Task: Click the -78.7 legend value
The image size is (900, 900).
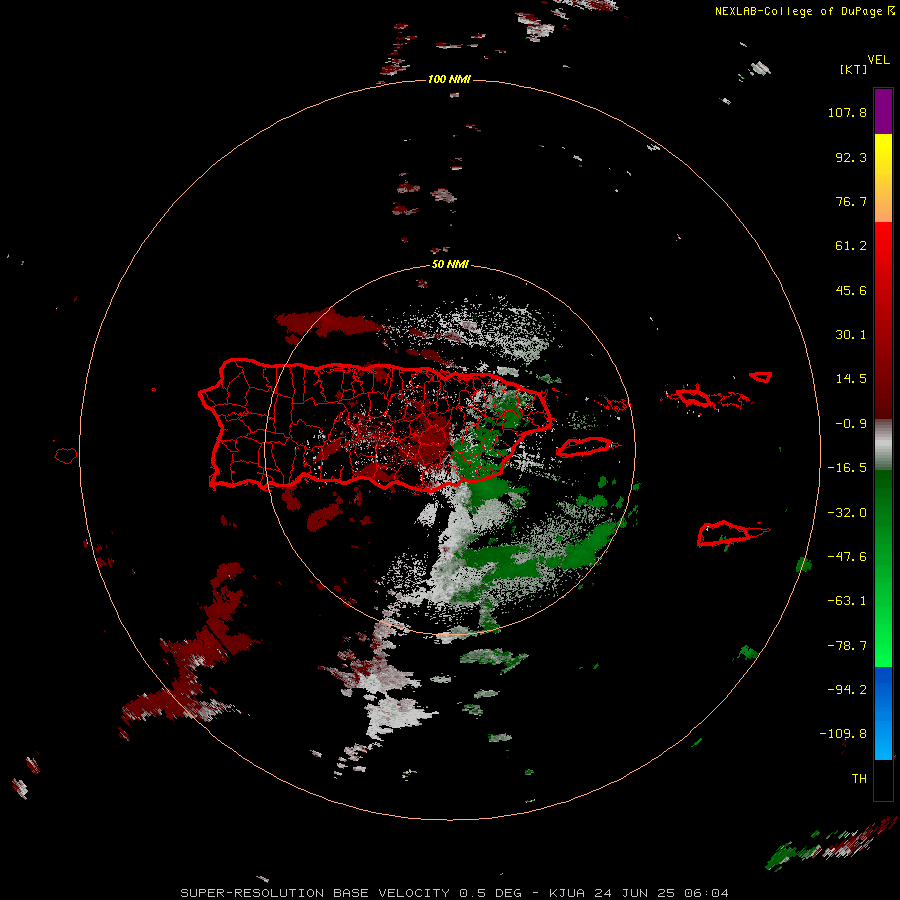Action: pos(847,646)
